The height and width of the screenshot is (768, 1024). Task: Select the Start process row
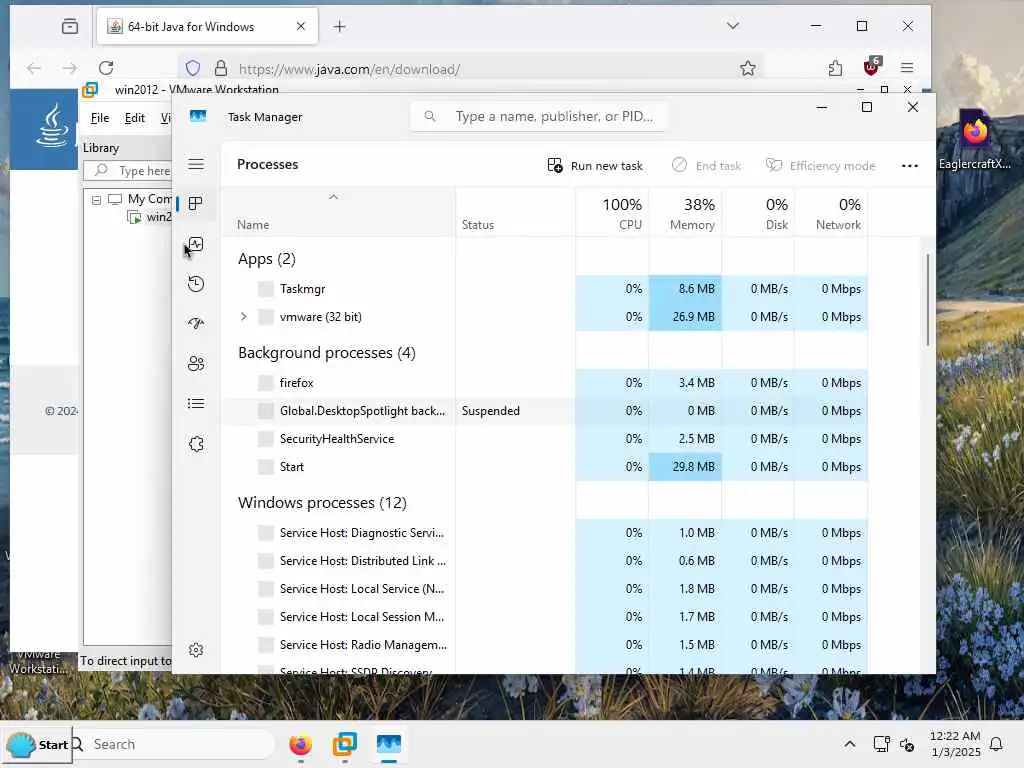click(545, 467)
